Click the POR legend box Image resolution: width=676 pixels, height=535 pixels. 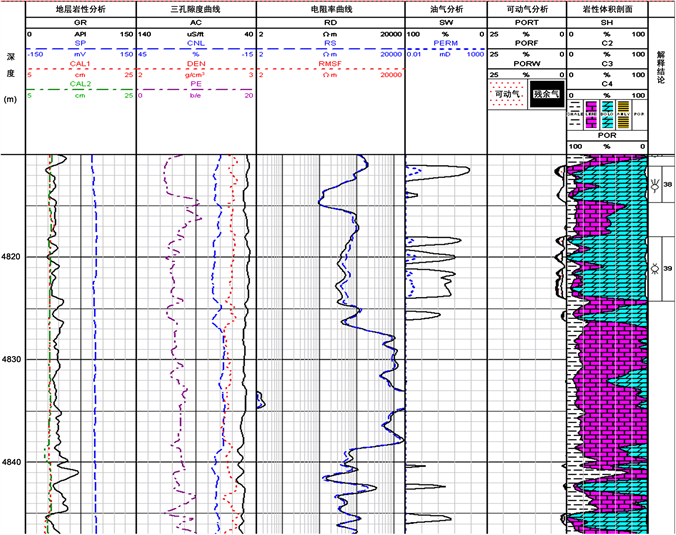point(639,108)
